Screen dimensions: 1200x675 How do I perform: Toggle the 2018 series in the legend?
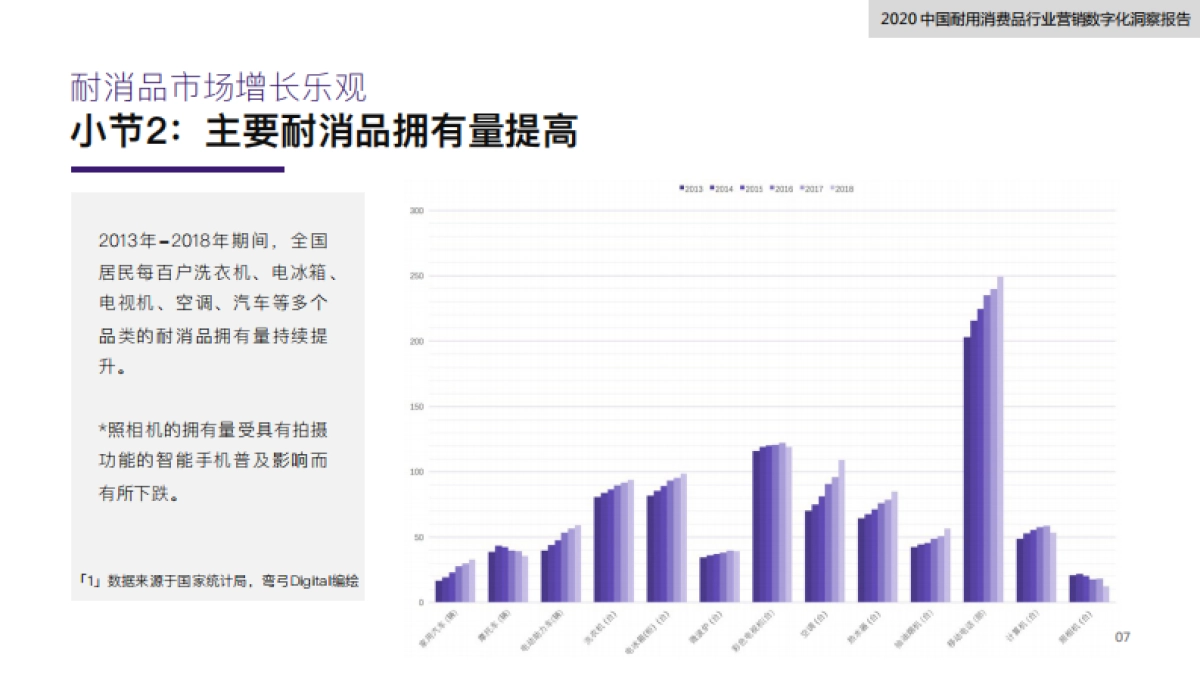tap(840, 187)
